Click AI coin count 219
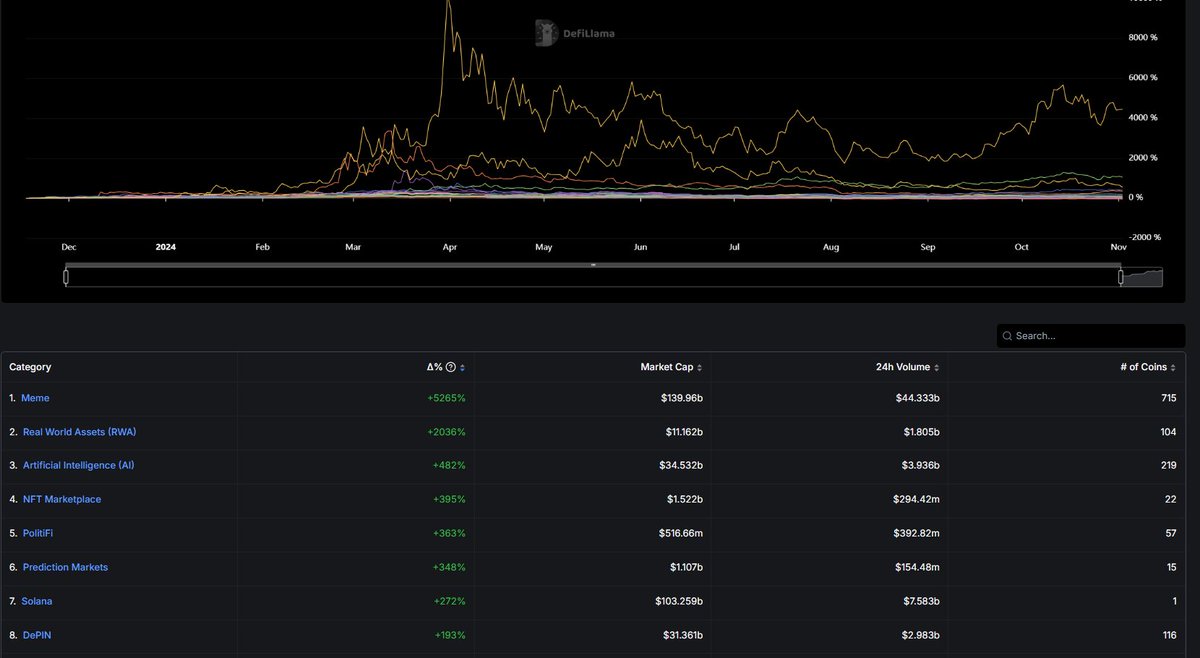Viewport: 1200px width, 658px height. 1169,466
